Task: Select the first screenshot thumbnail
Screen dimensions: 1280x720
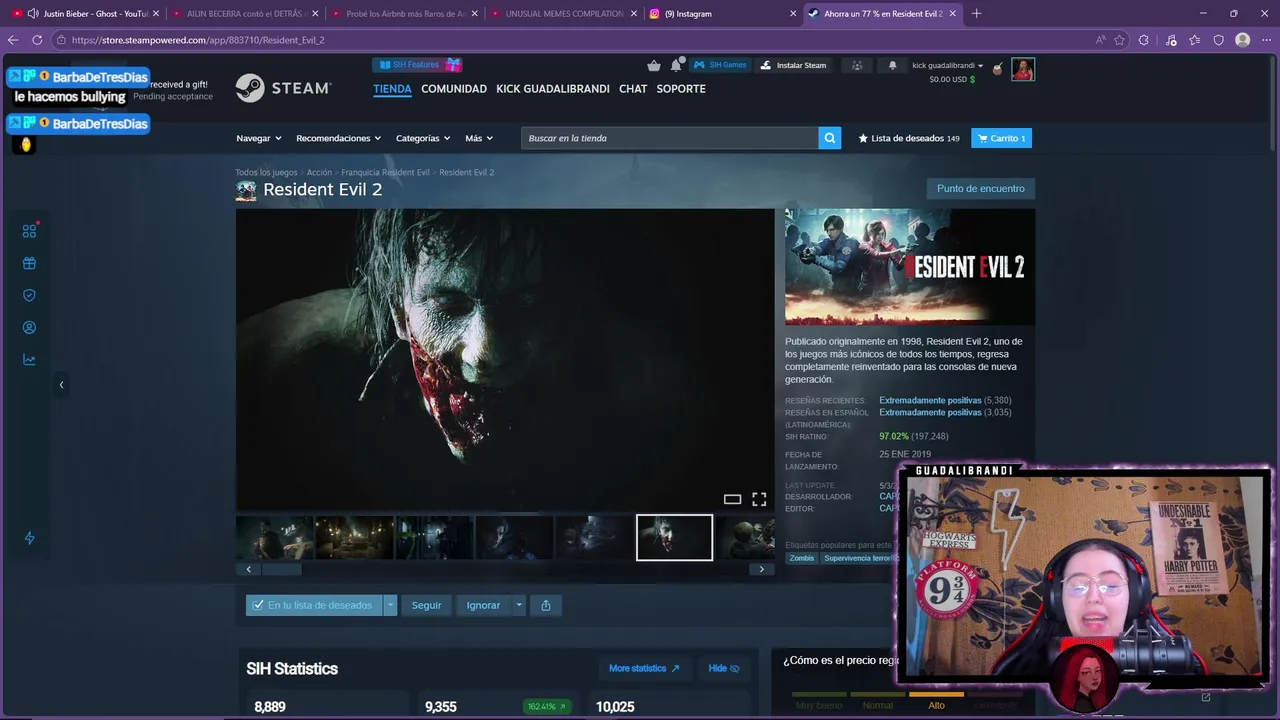Action: coord(274,538)
